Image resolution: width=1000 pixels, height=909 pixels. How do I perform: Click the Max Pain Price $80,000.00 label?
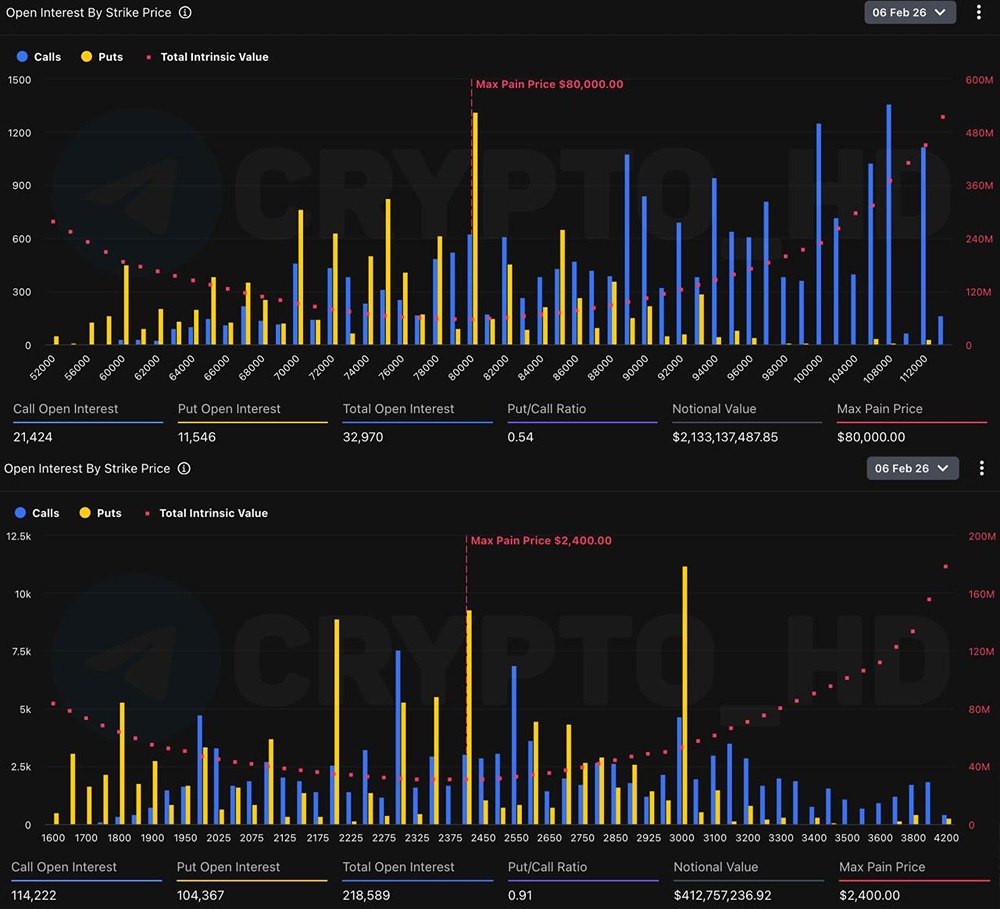pyautogui.click(x=549, y=84)
